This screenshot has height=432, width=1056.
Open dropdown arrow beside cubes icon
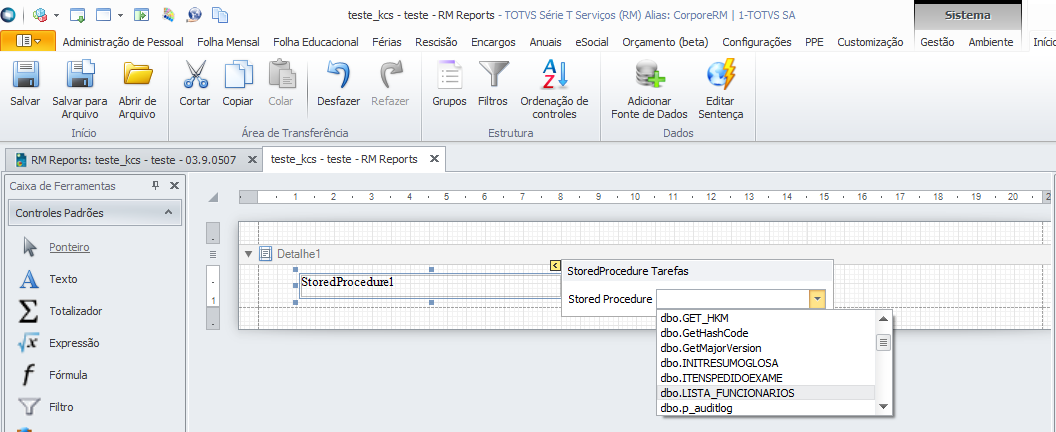pos(56,15)
